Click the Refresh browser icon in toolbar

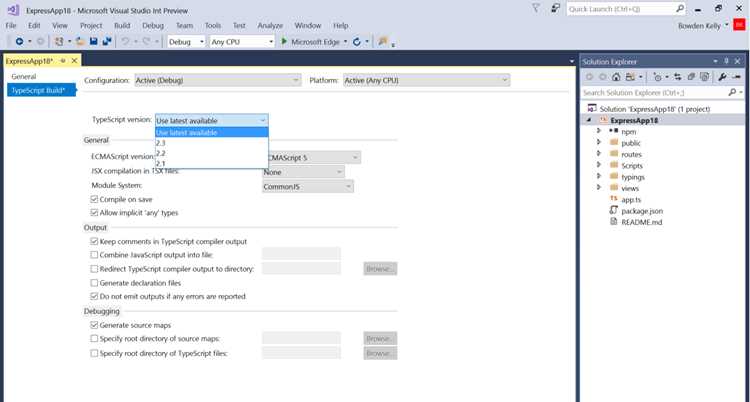click(357, 42)
